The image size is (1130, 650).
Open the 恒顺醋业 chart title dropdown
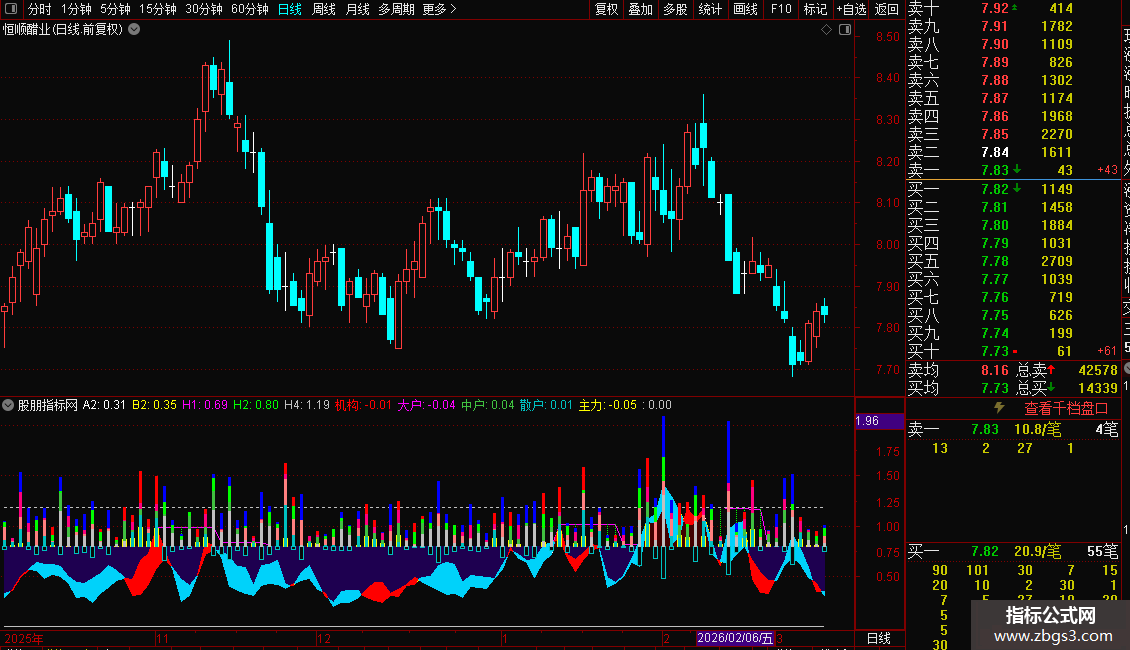[134, 30]
